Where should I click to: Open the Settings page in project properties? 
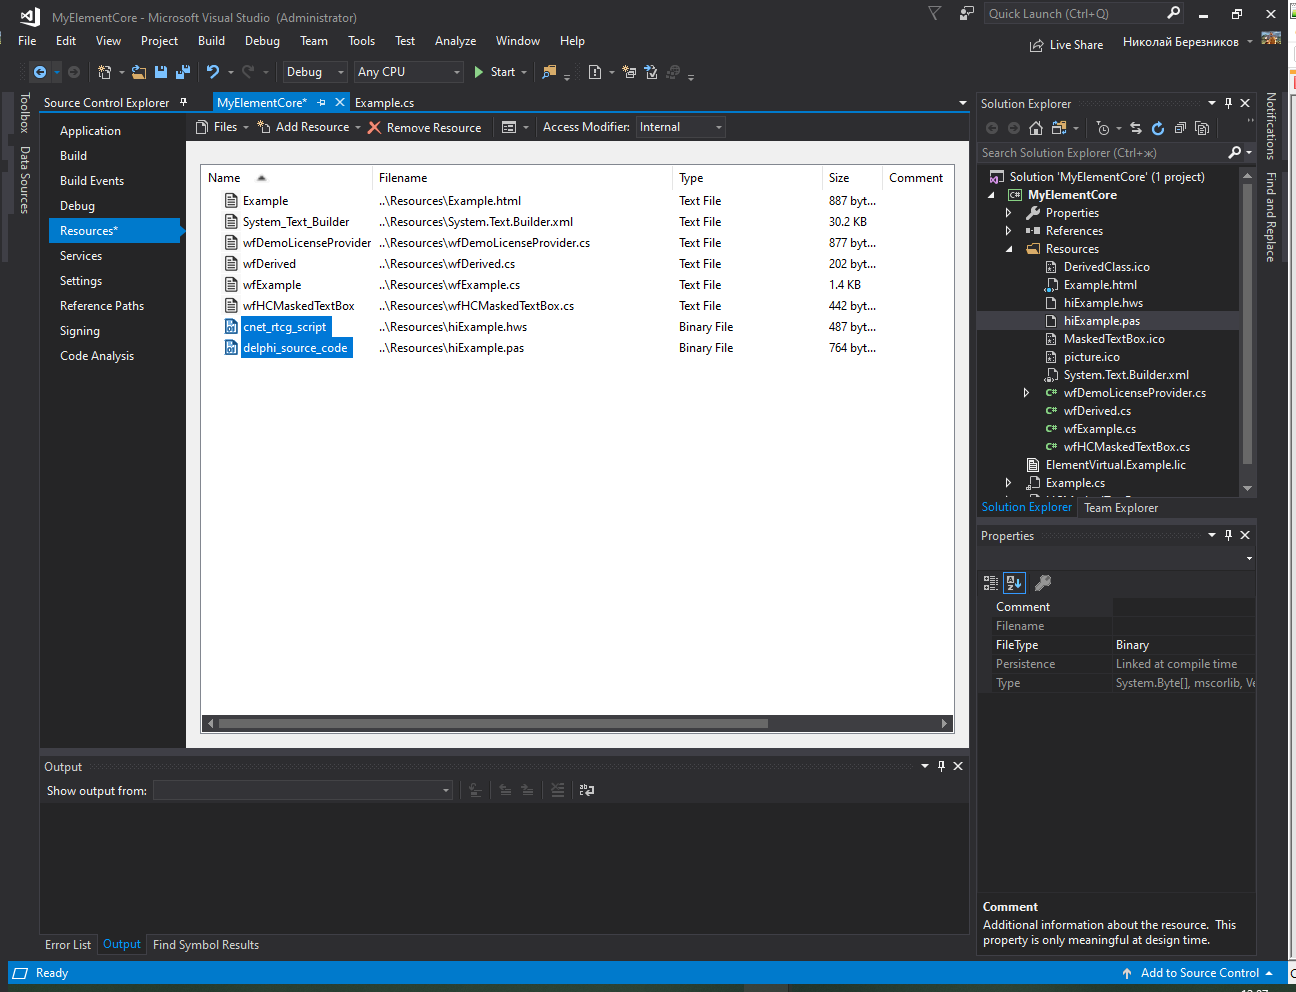81,281
